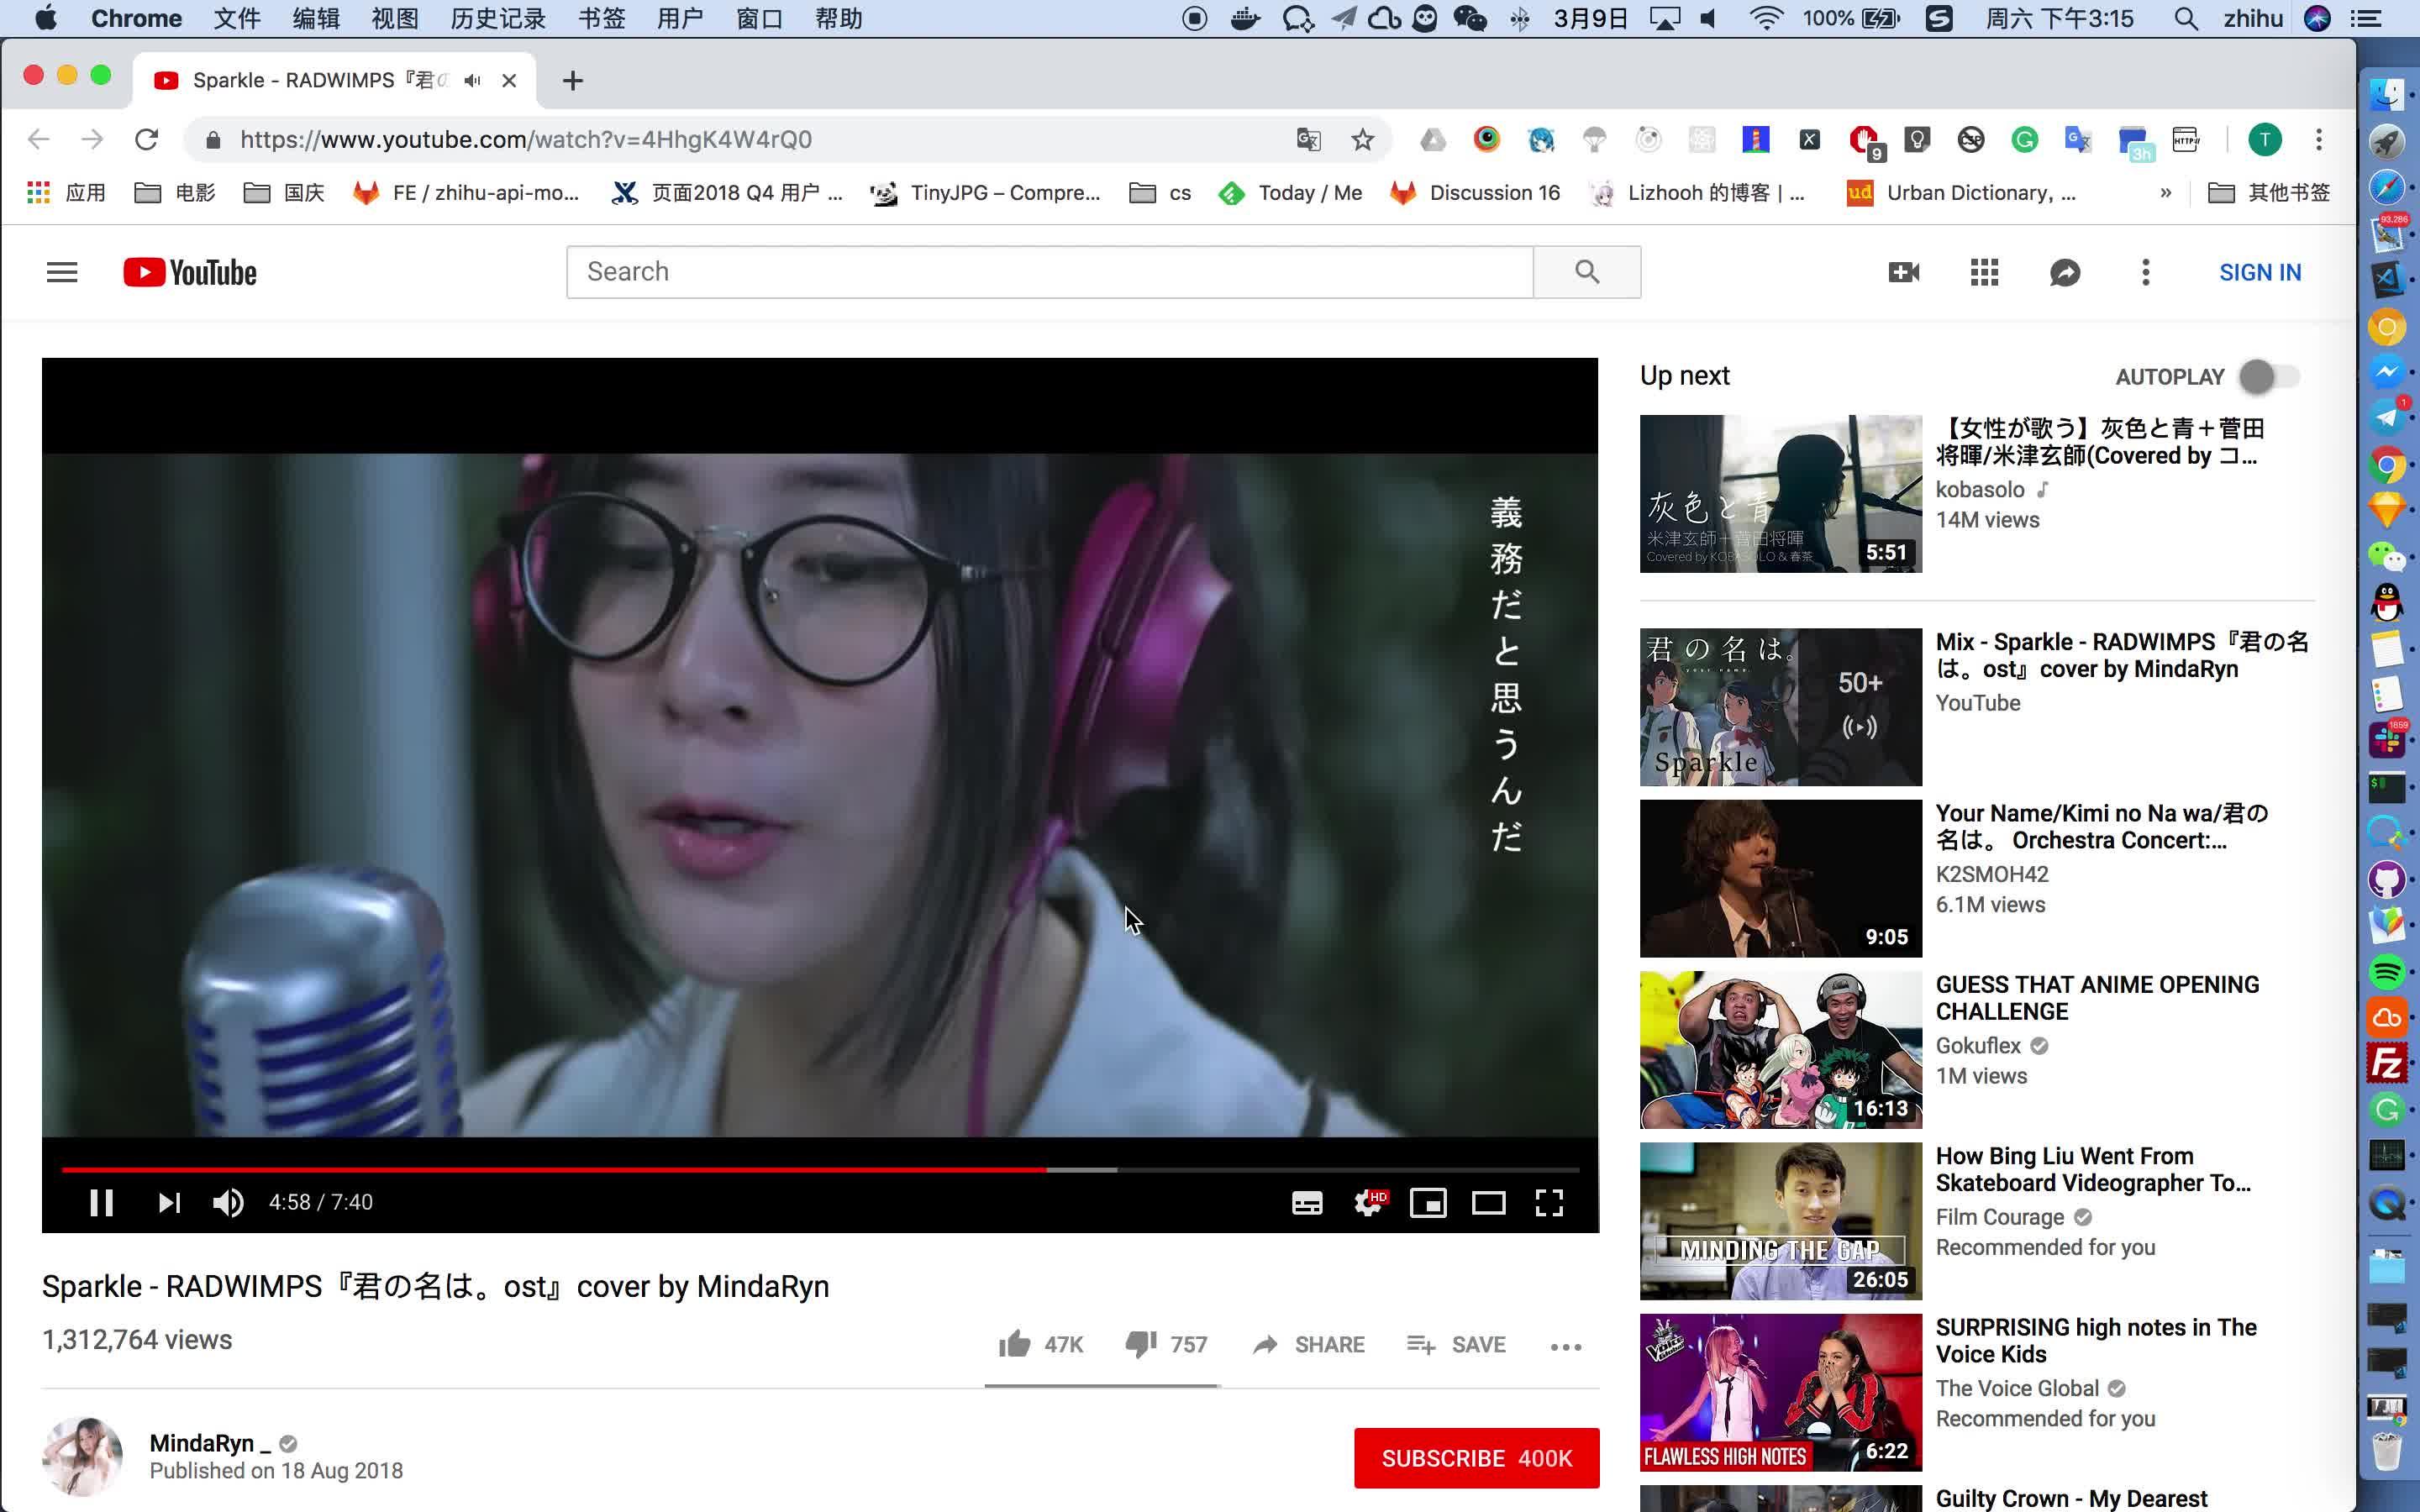The height and width of the screenshot is (1512, 2420).
Task: Click the SHARE button
Action: point(1308,1344)
